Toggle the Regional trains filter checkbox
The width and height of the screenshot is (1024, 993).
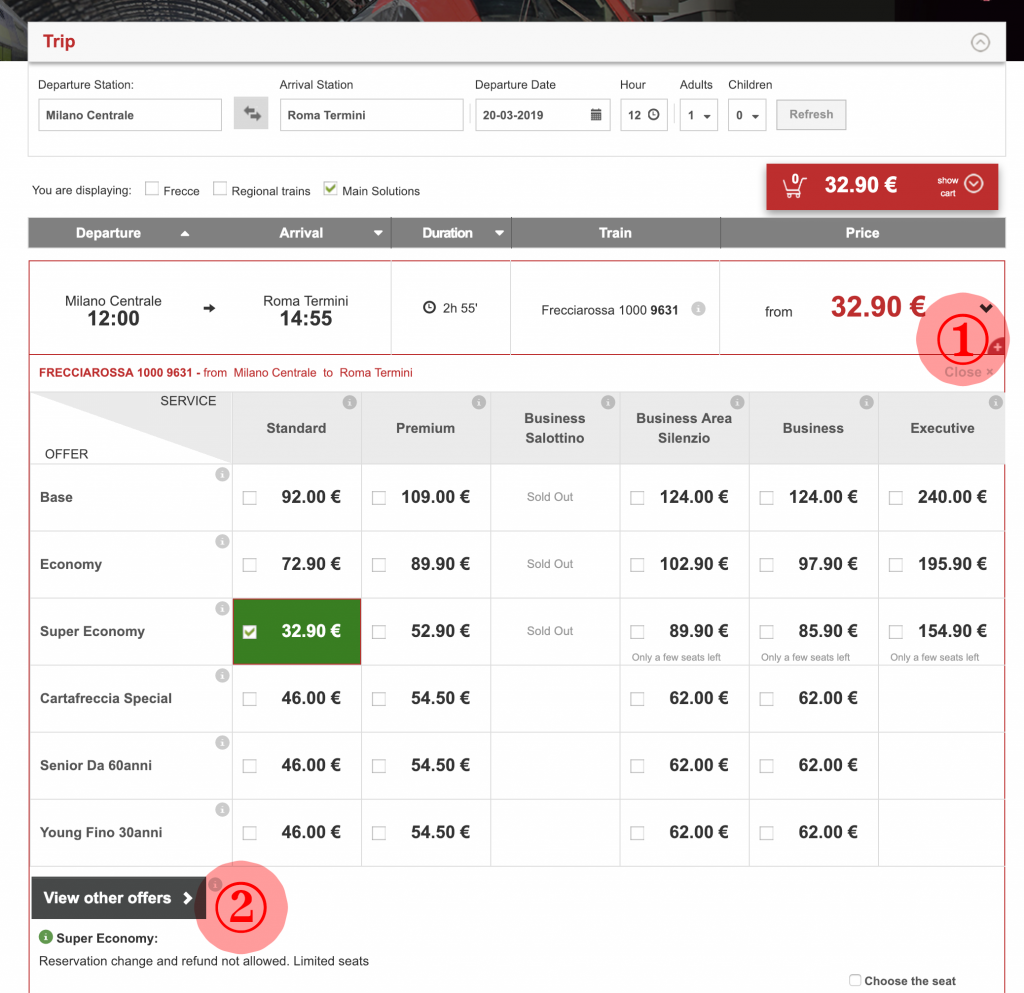[x=220, y=189]
